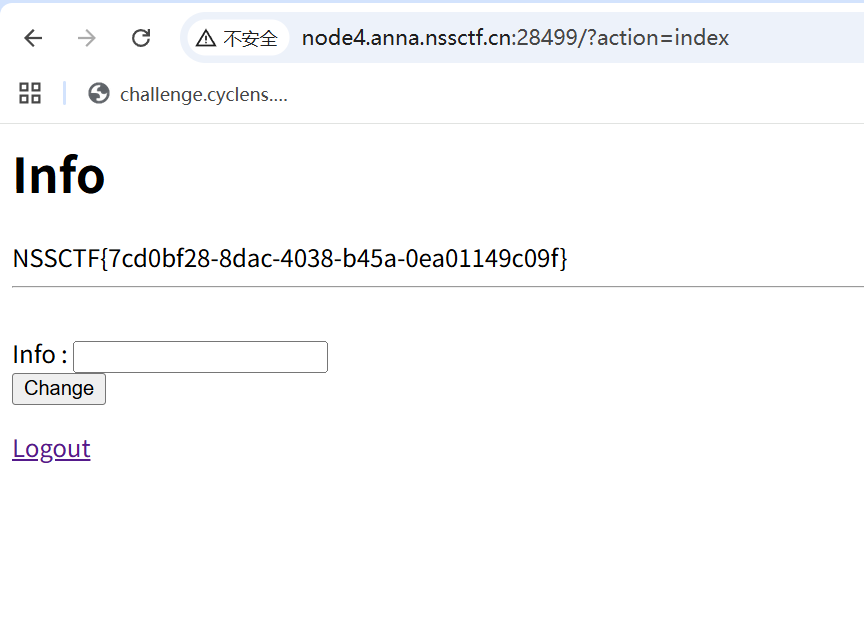This screenshot has width=864, height=617.
Task: Follow the Logout link
Action: coord(51,448)
